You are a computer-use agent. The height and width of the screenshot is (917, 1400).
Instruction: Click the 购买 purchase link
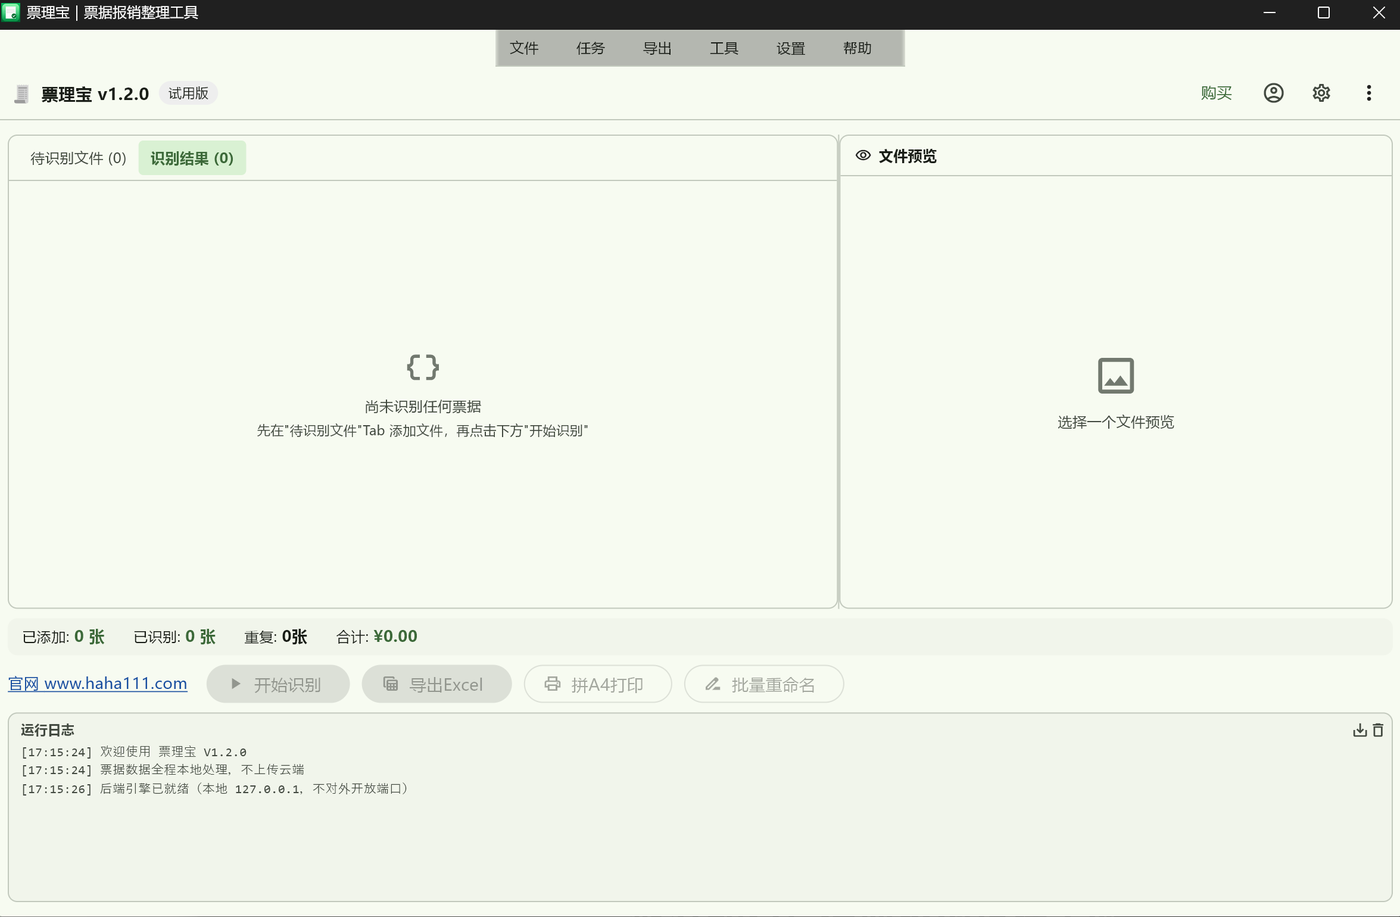pos(1216,93)
